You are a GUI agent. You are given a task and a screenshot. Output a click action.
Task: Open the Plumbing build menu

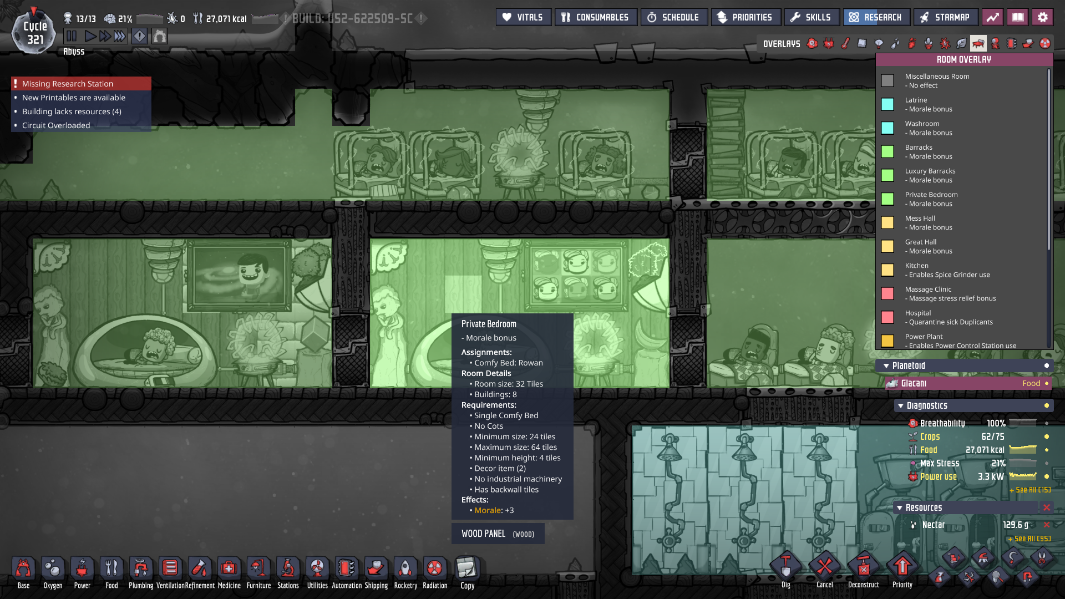click(141, 570)
